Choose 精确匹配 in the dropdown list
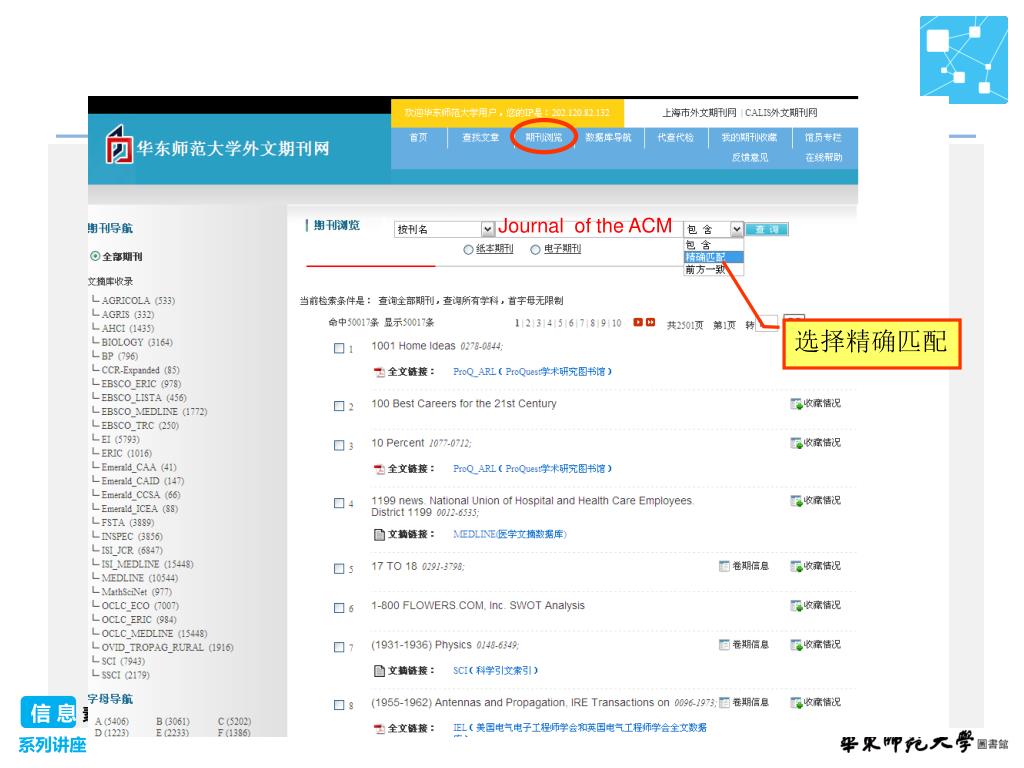1024x768 pixels. pyautogui.click(x=713, y=257)
